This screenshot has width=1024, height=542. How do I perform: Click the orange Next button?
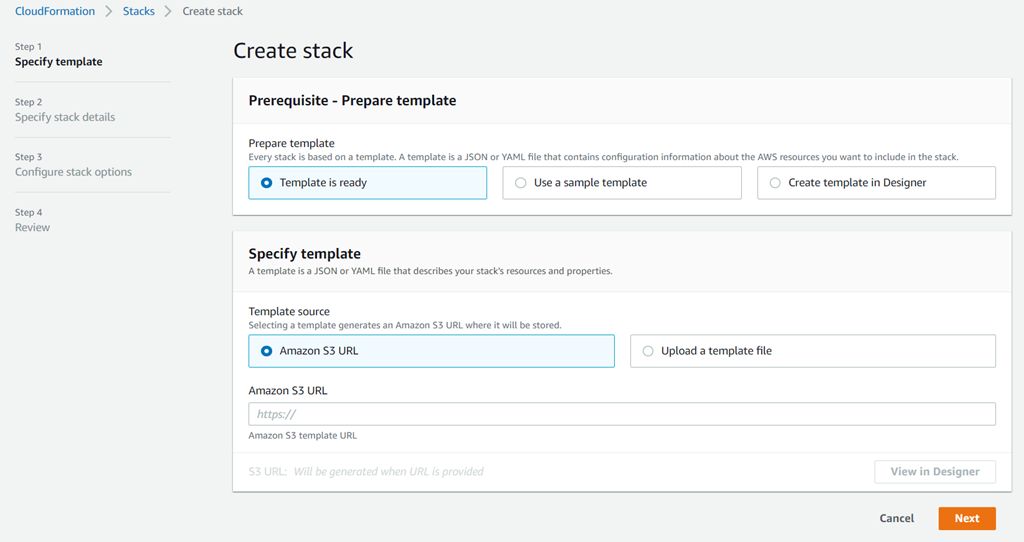966,518
